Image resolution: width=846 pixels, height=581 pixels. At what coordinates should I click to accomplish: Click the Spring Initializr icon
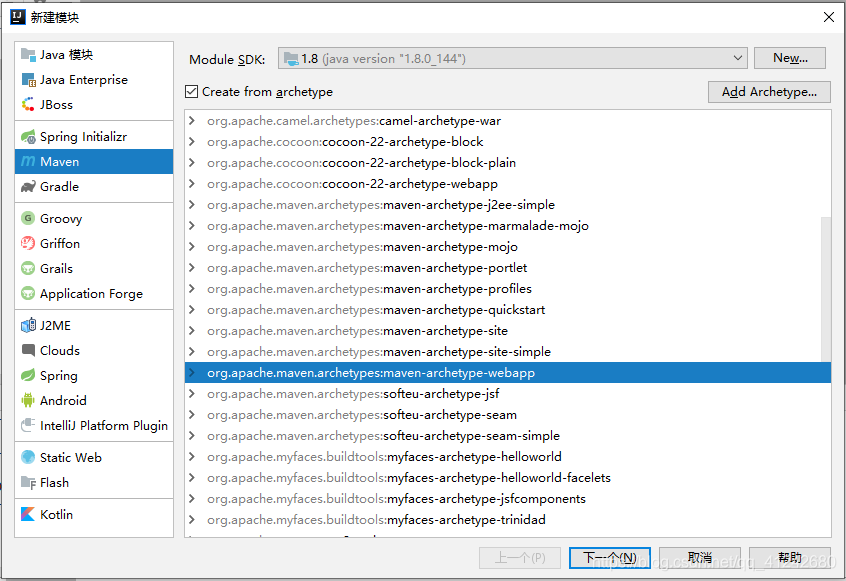(x=28, y=137)
